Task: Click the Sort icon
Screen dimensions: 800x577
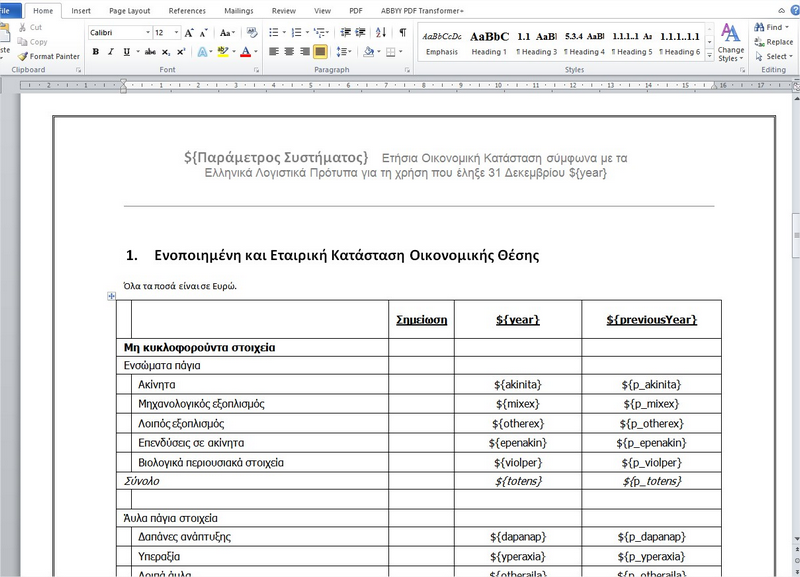Action: 381,33
